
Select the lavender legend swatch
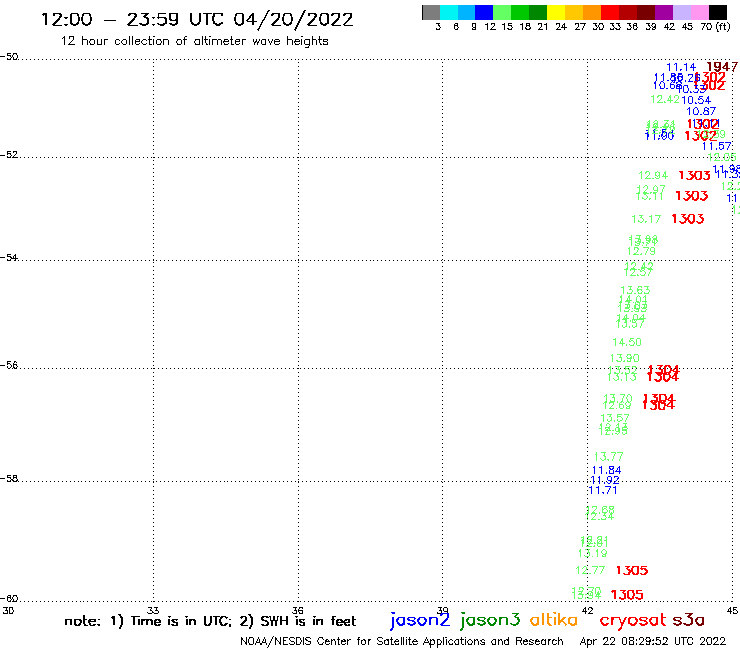coord(681,12)
